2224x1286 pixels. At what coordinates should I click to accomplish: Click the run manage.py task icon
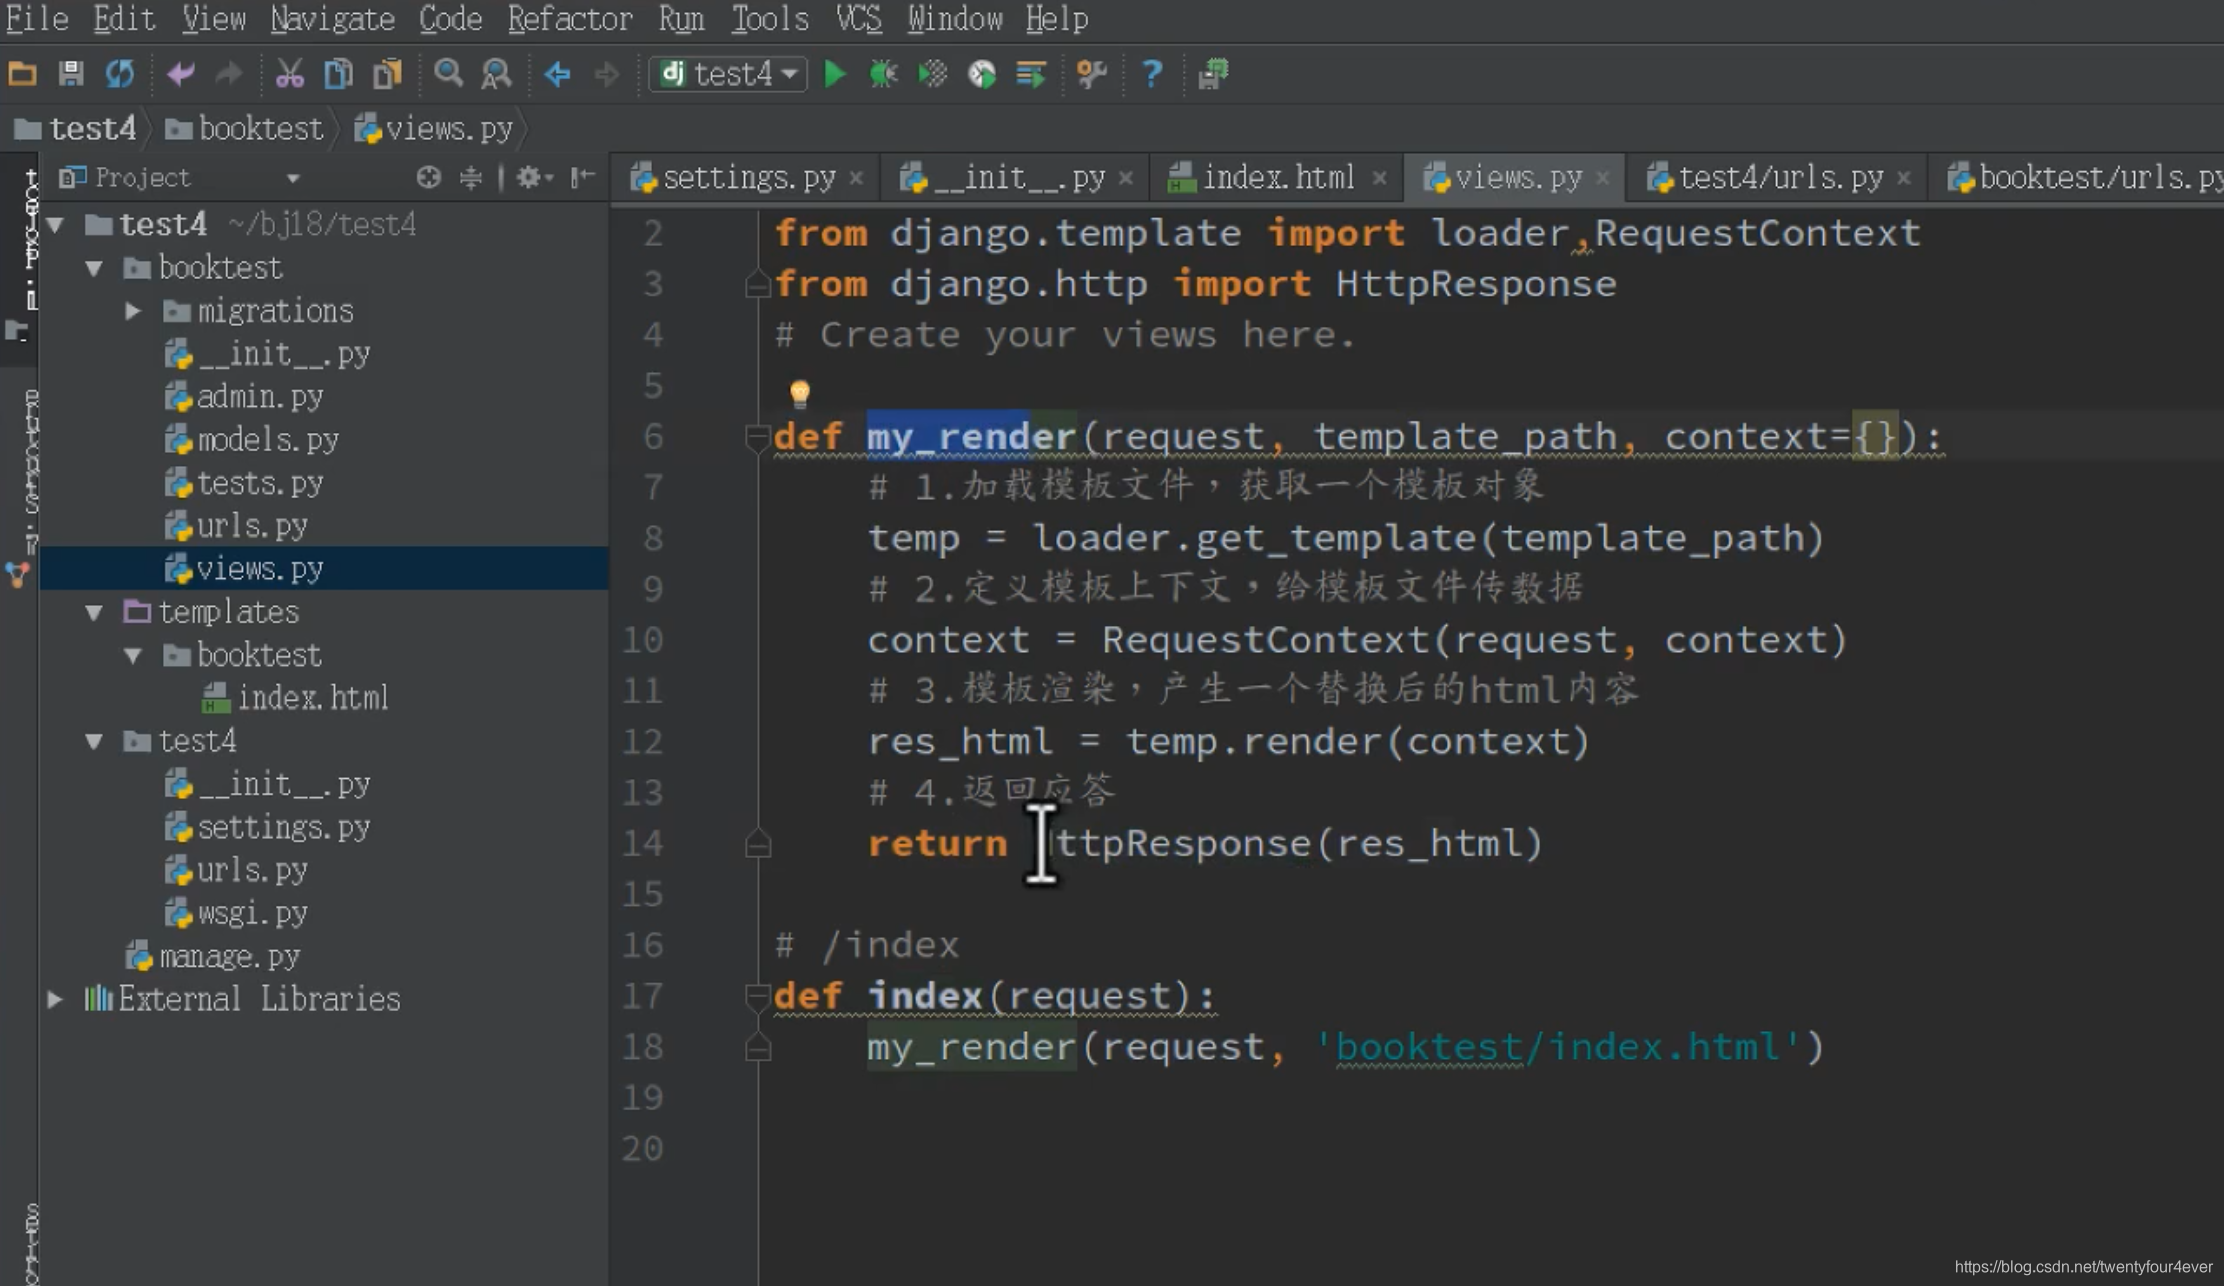(1213, 74)
